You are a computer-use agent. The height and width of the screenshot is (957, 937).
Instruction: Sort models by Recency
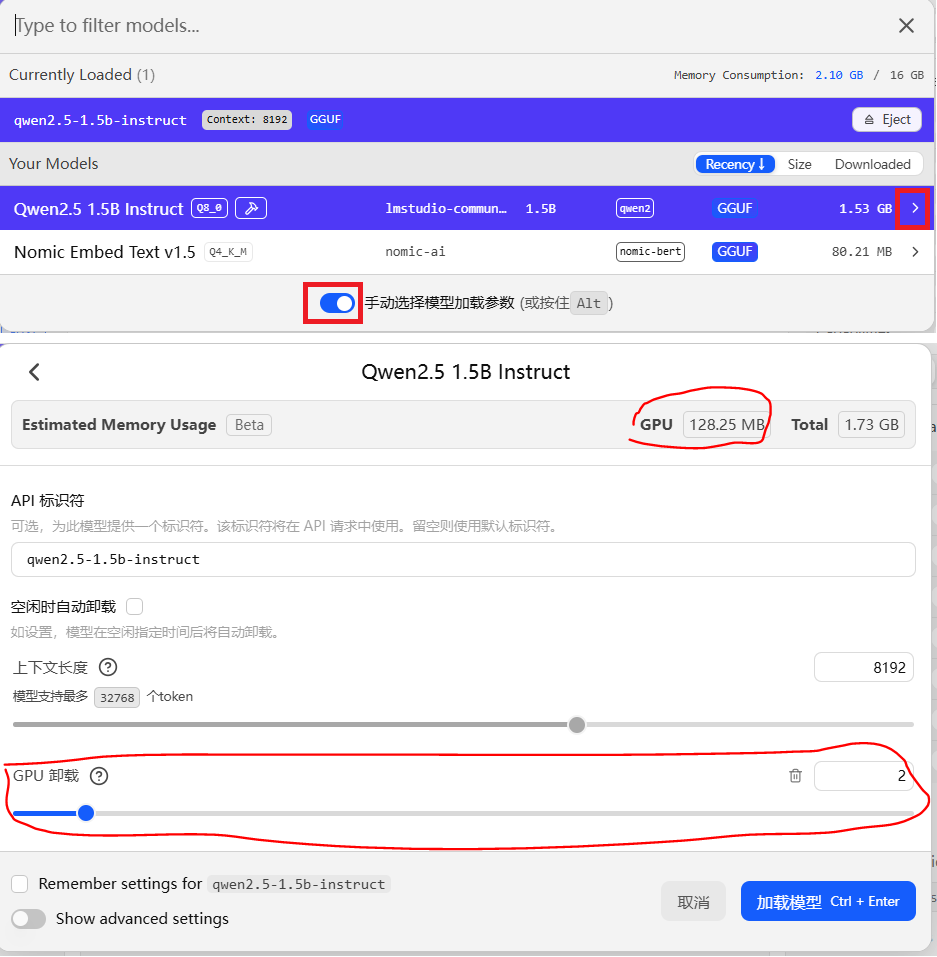coord(735,164)
